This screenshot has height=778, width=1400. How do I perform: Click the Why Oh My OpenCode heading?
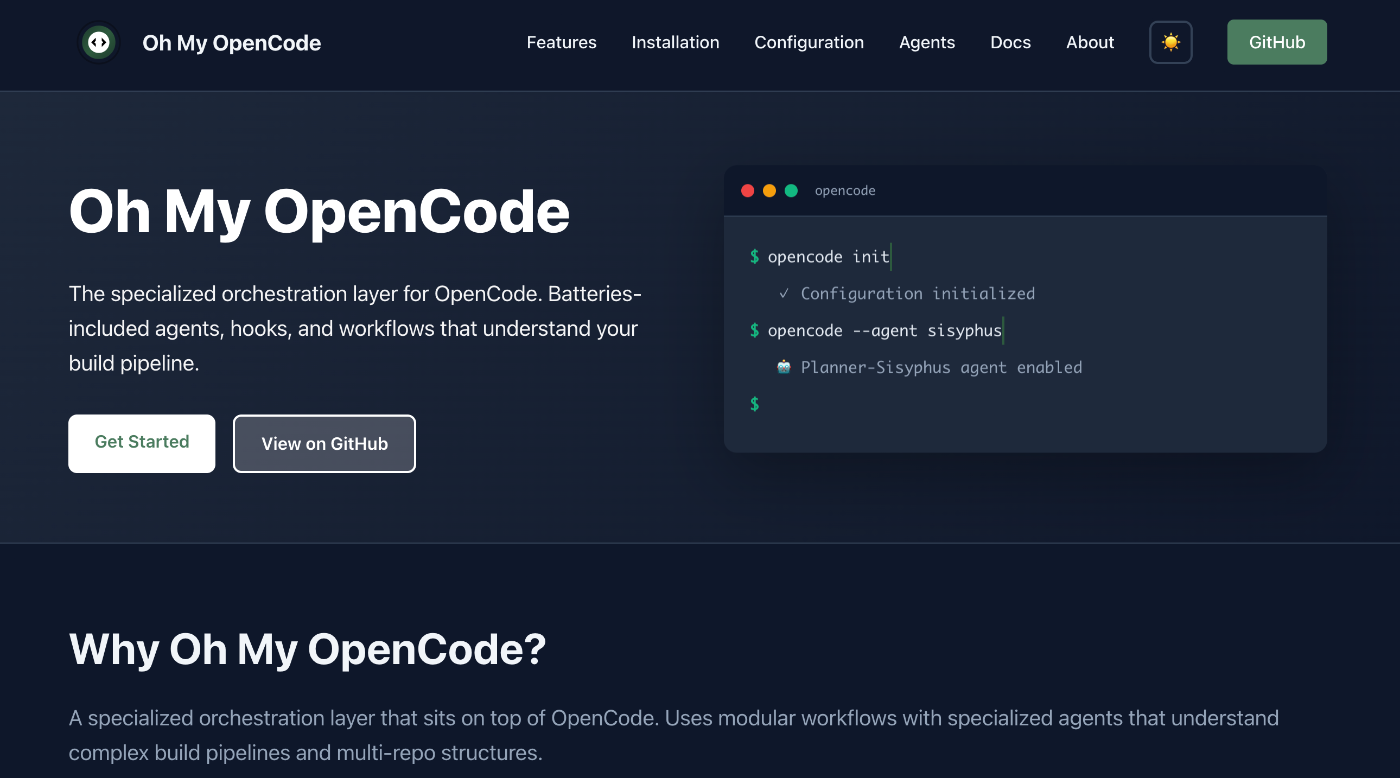307,650
